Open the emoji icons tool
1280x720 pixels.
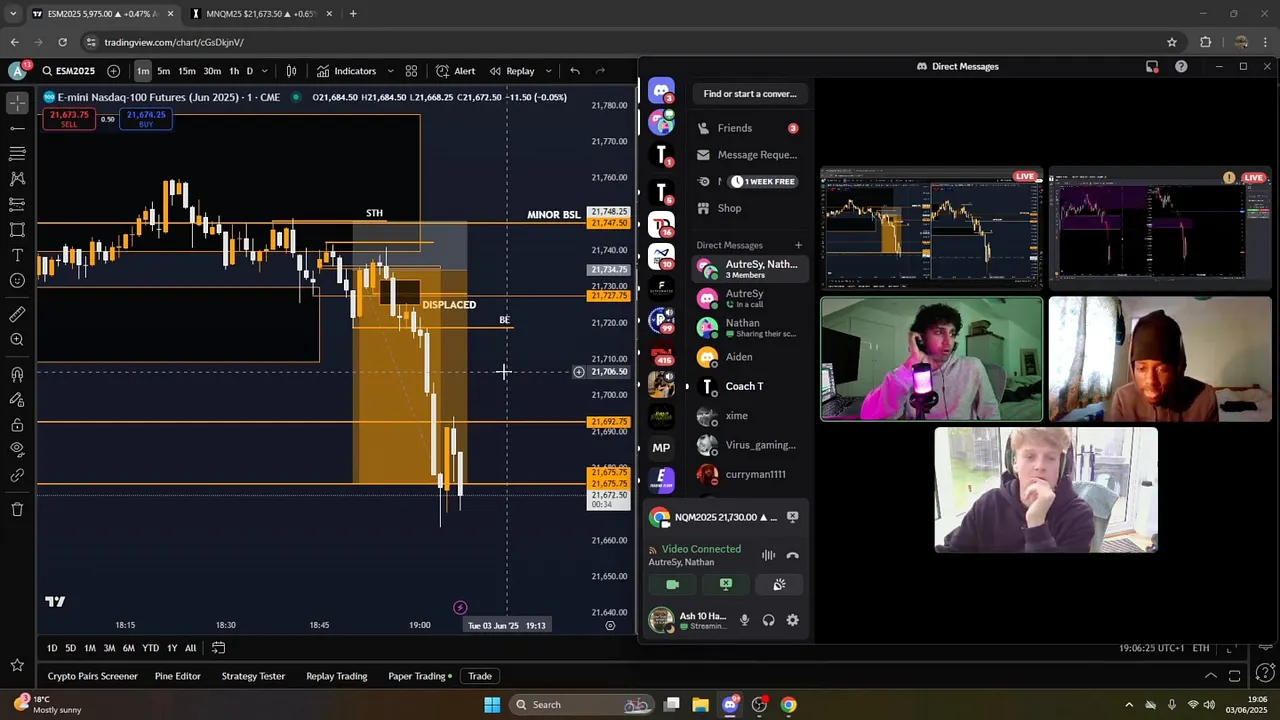pos(17,281)
